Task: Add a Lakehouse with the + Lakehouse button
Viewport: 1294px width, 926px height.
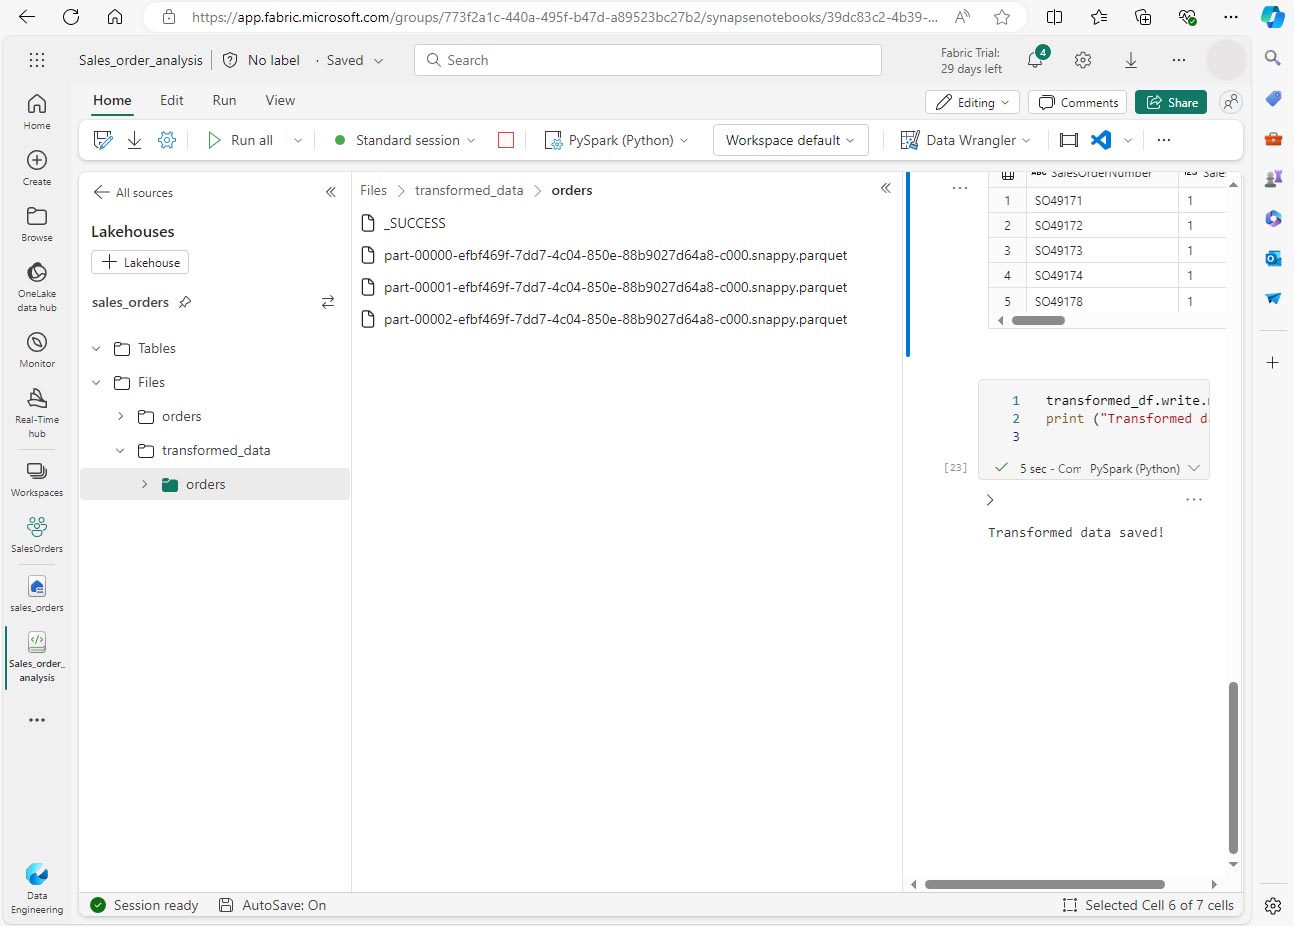Action: coord(140,262)
